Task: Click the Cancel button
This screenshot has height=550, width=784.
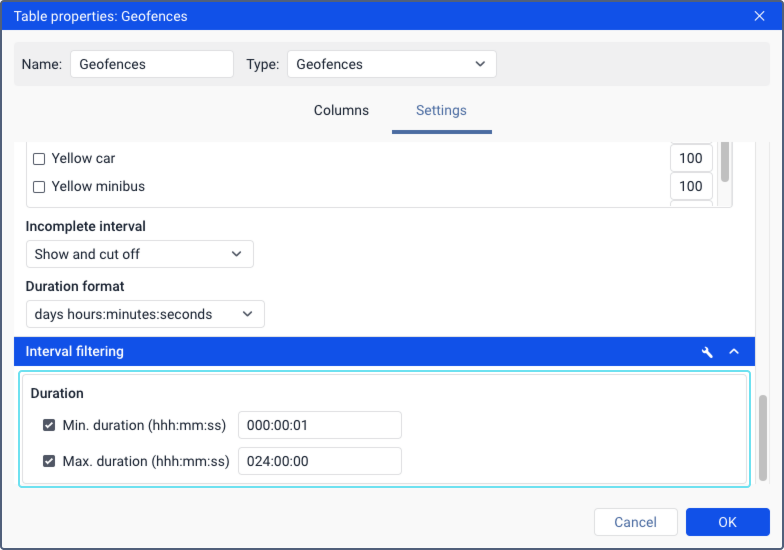Action: coord(636,522)
